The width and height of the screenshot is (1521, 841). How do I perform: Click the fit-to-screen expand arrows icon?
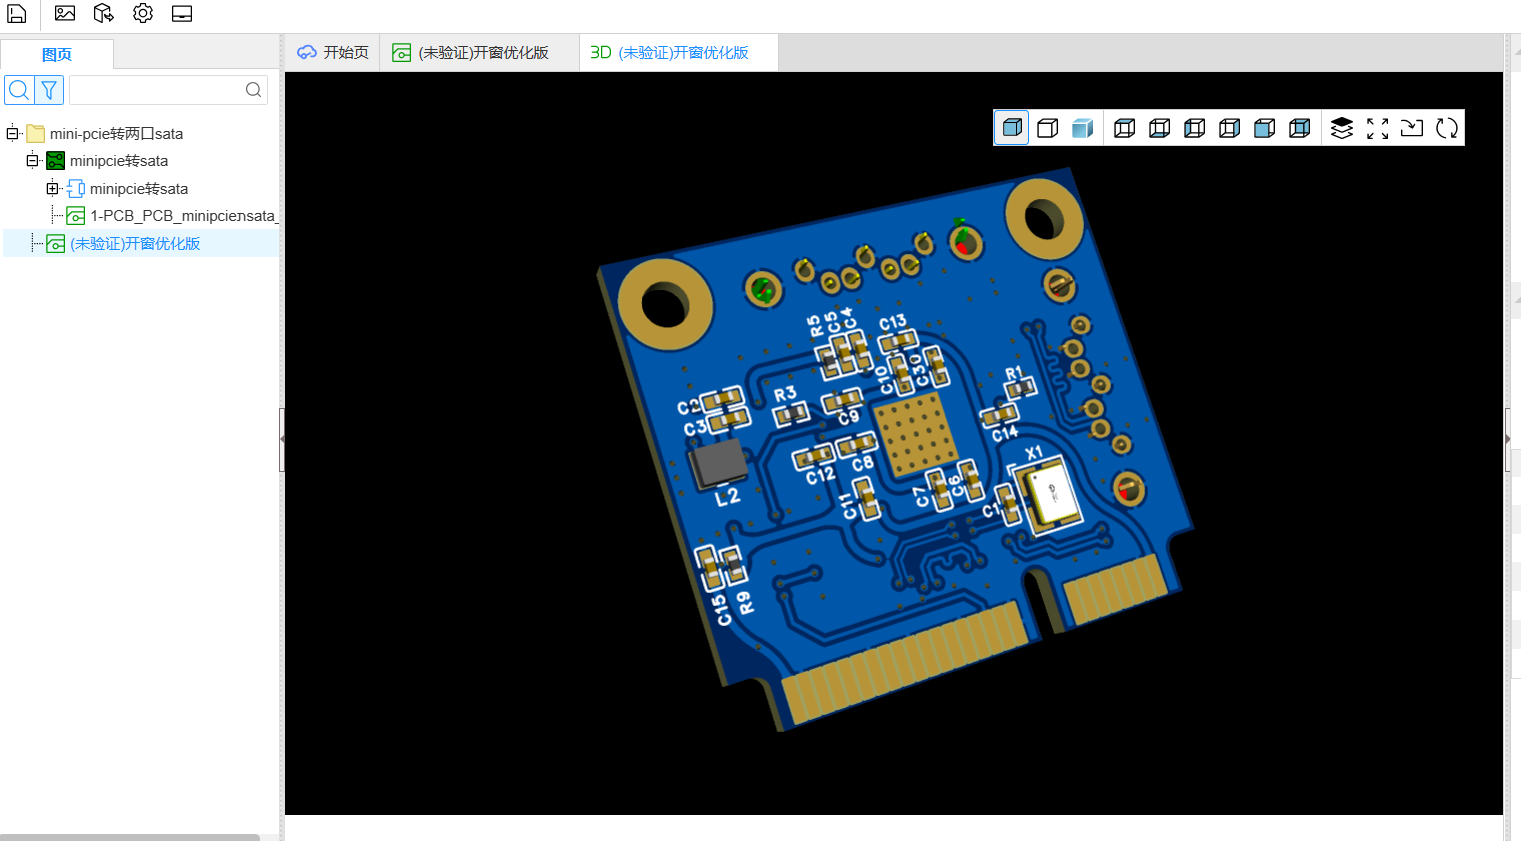point(1377,128)
